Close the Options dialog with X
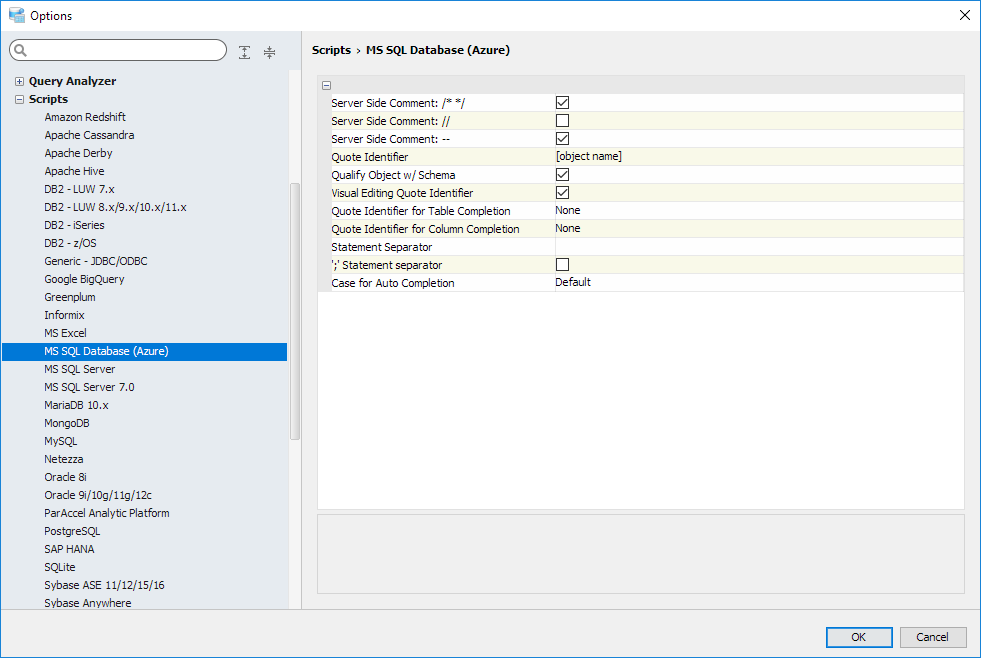 point(964,15)
